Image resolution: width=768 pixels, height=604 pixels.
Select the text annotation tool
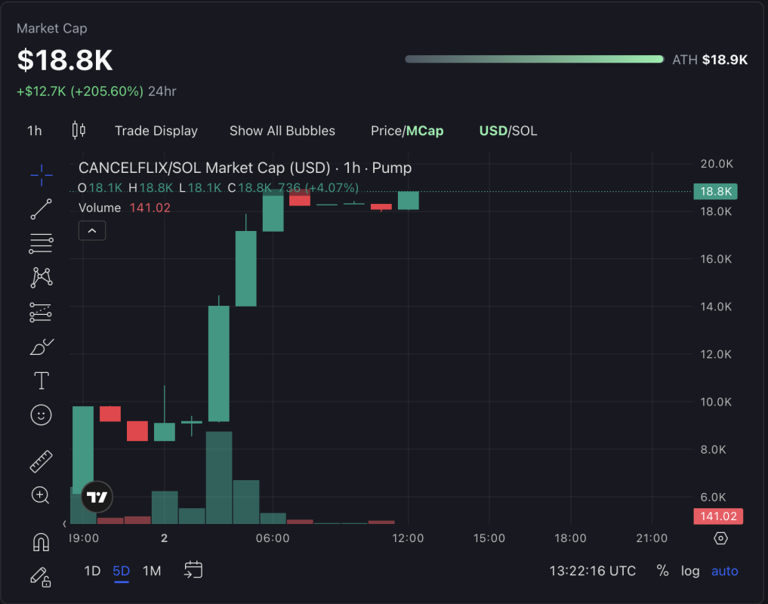[x=41, y=381]
